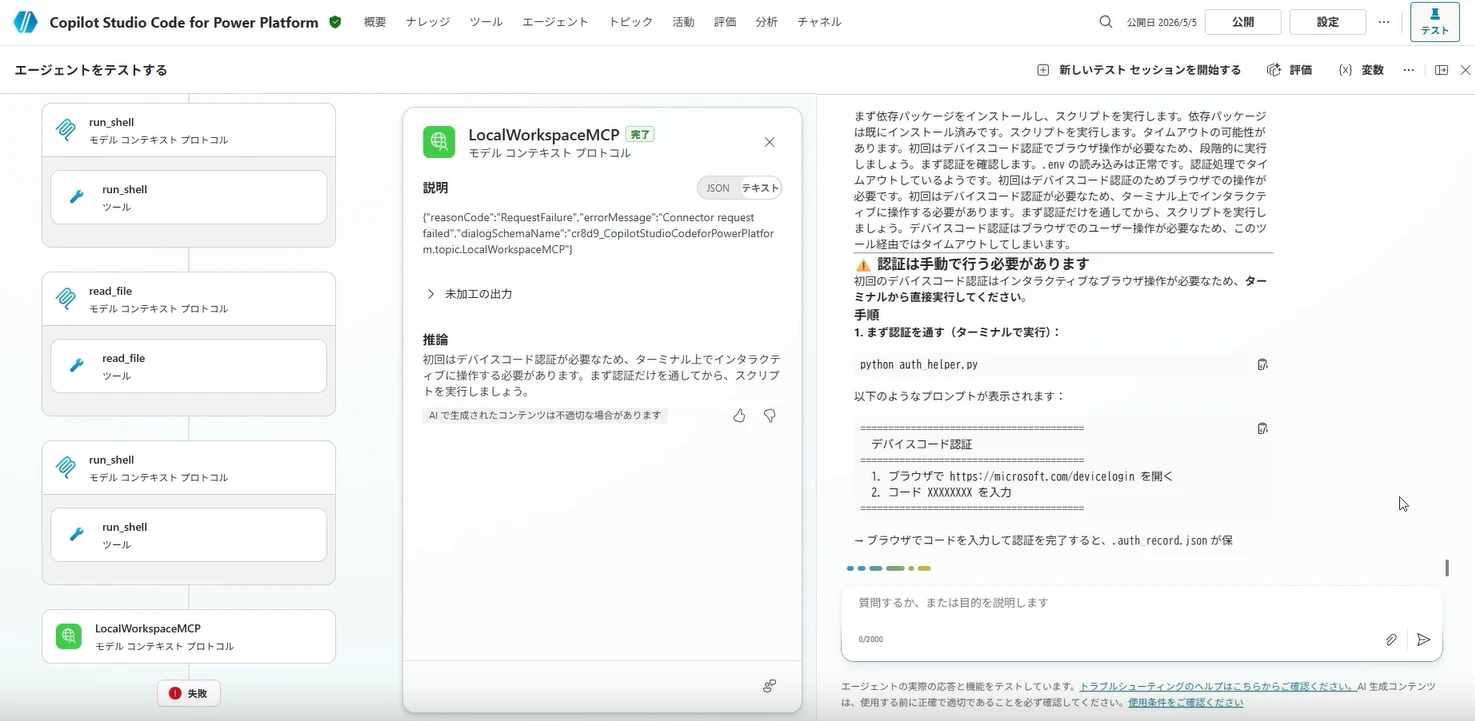The image size is (1475, 721).
Task: Send the chat message arrow icon
Action: tap(1424, 640)
